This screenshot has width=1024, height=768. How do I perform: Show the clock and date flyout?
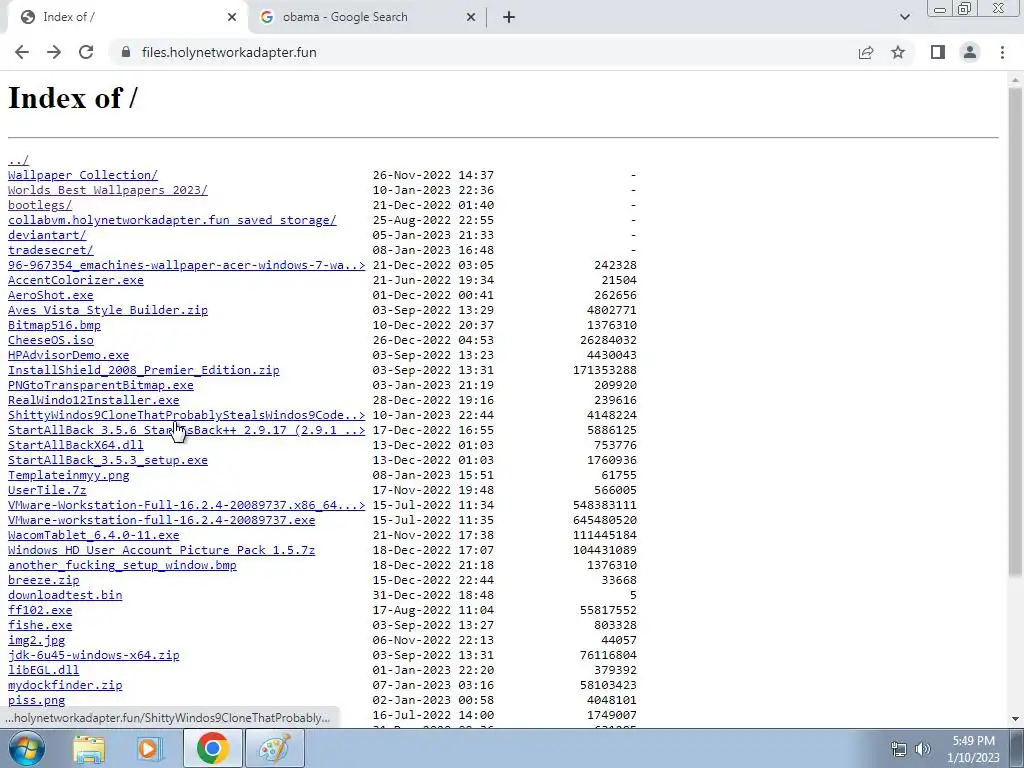[973, 749]
